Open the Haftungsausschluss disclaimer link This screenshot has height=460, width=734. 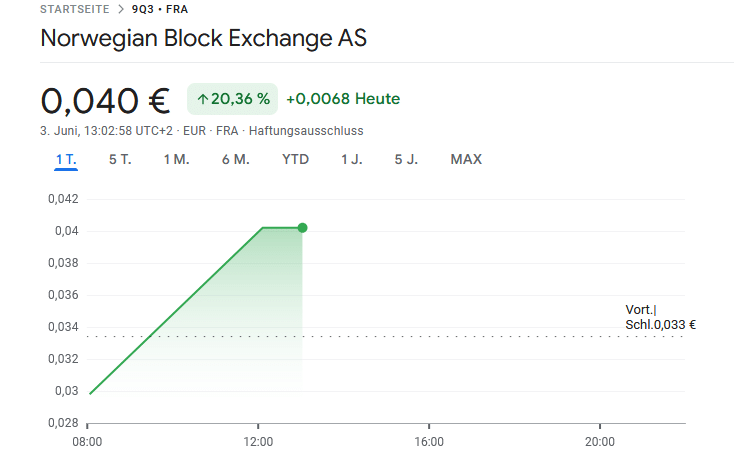[x=306, y=131]
